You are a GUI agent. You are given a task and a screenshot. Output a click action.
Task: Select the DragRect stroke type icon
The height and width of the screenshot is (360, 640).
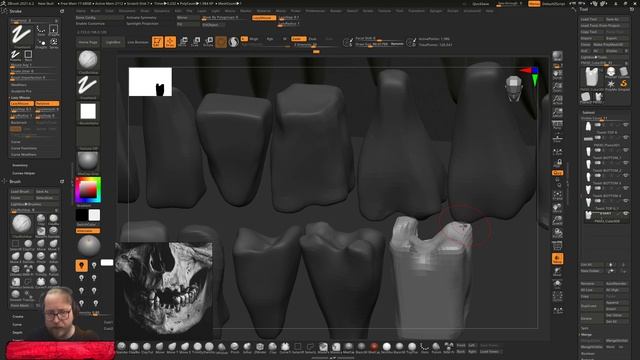(53, 29)
